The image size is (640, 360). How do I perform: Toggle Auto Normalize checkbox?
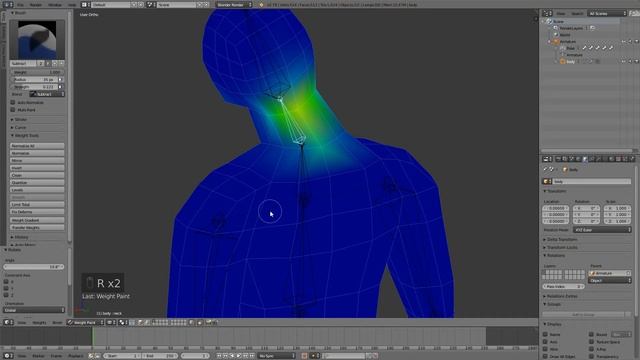13,102
